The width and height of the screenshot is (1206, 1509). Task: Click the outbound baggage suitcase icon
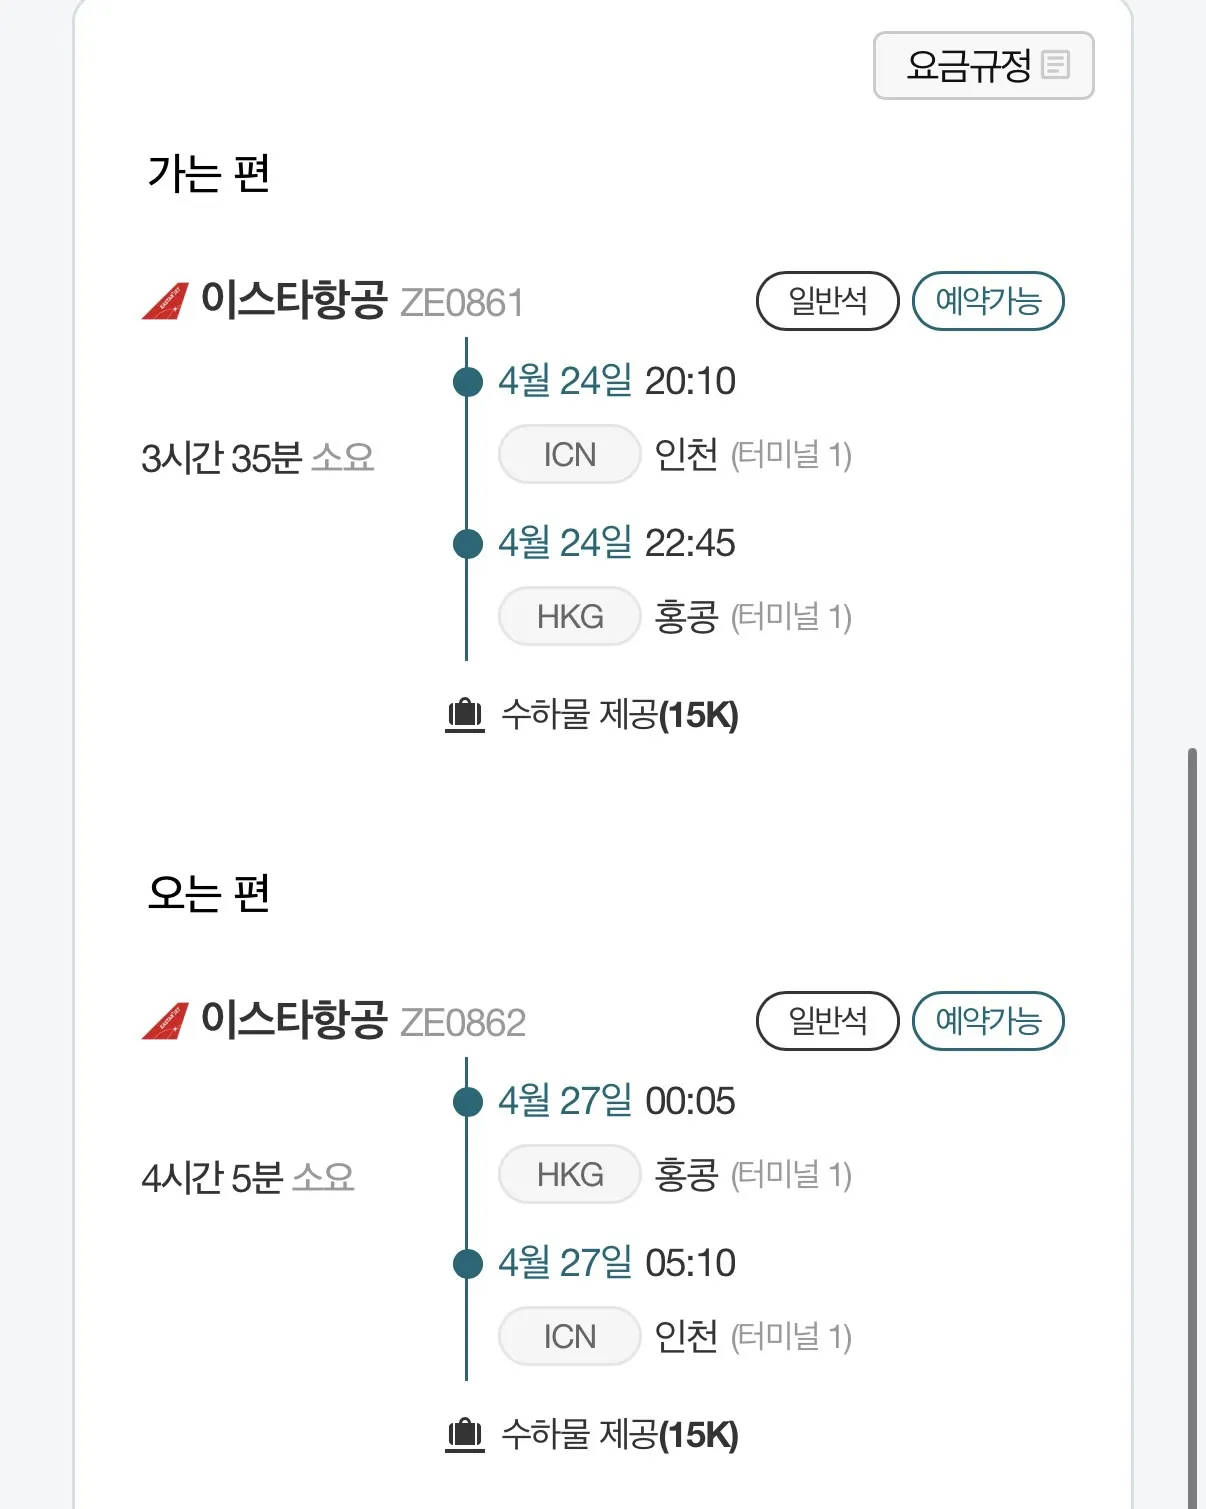[464, 715]
